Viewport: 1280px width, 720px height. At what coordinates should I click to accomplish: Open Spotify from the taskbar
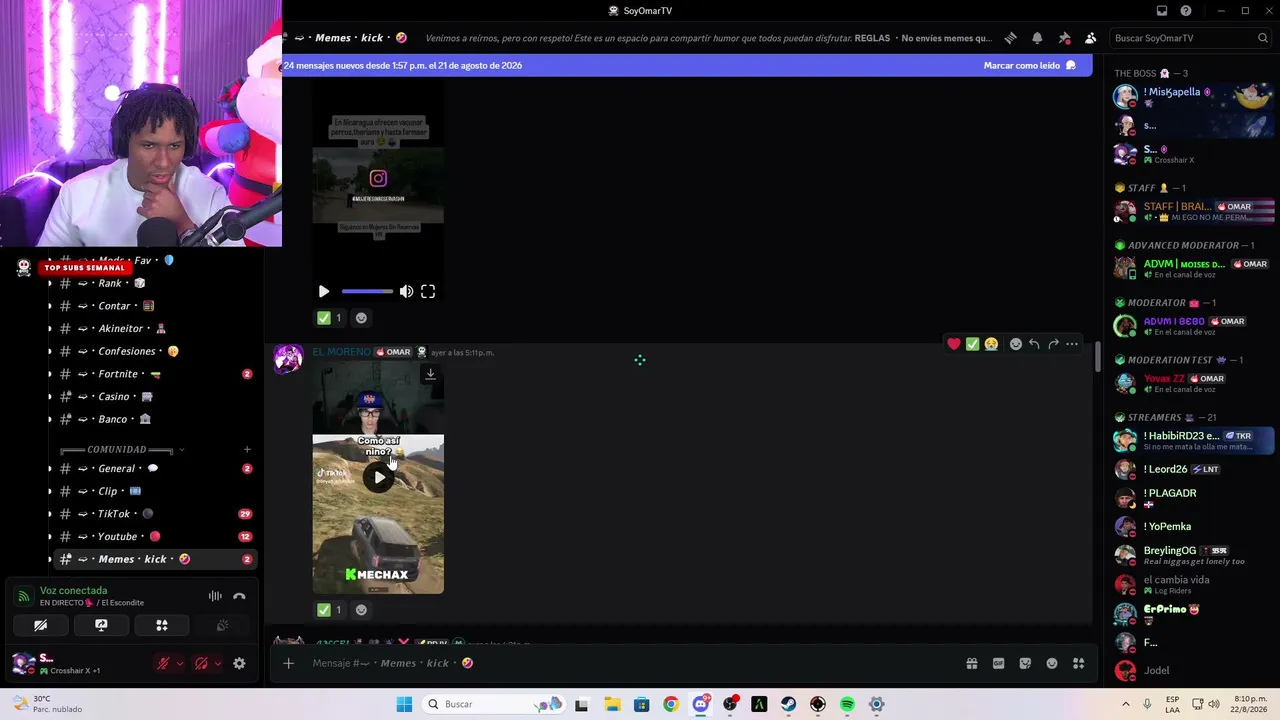847,704
